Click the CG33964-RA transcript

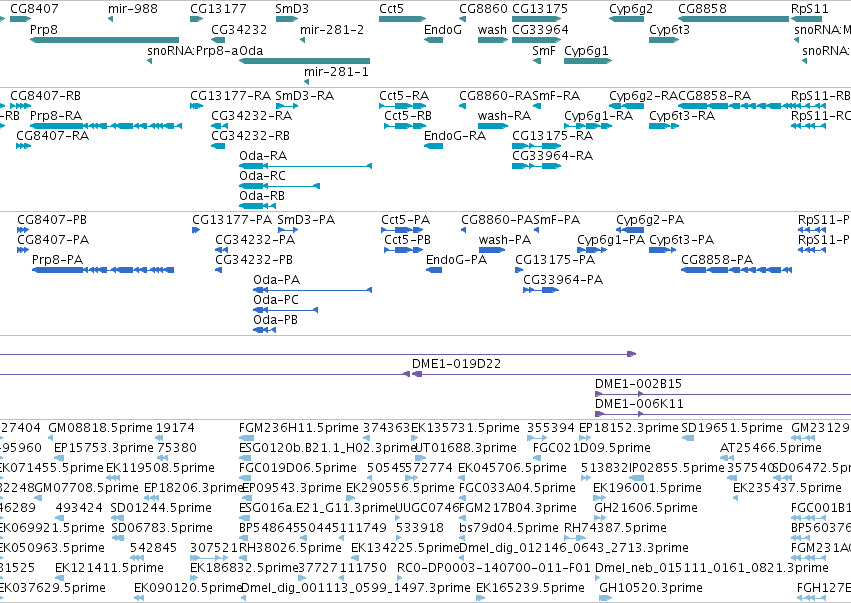[537, 166]
